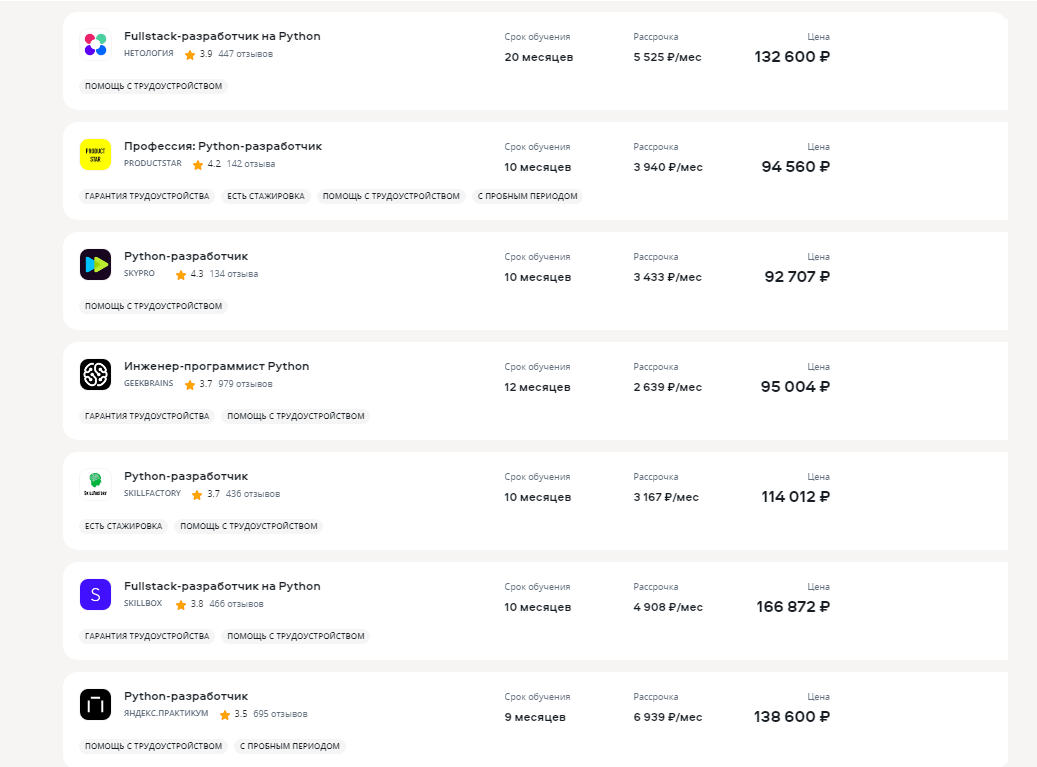Open GeekBrains 979 отзывов reviews
Viewport: 1037px width, 767px height.
pos(245,384)
